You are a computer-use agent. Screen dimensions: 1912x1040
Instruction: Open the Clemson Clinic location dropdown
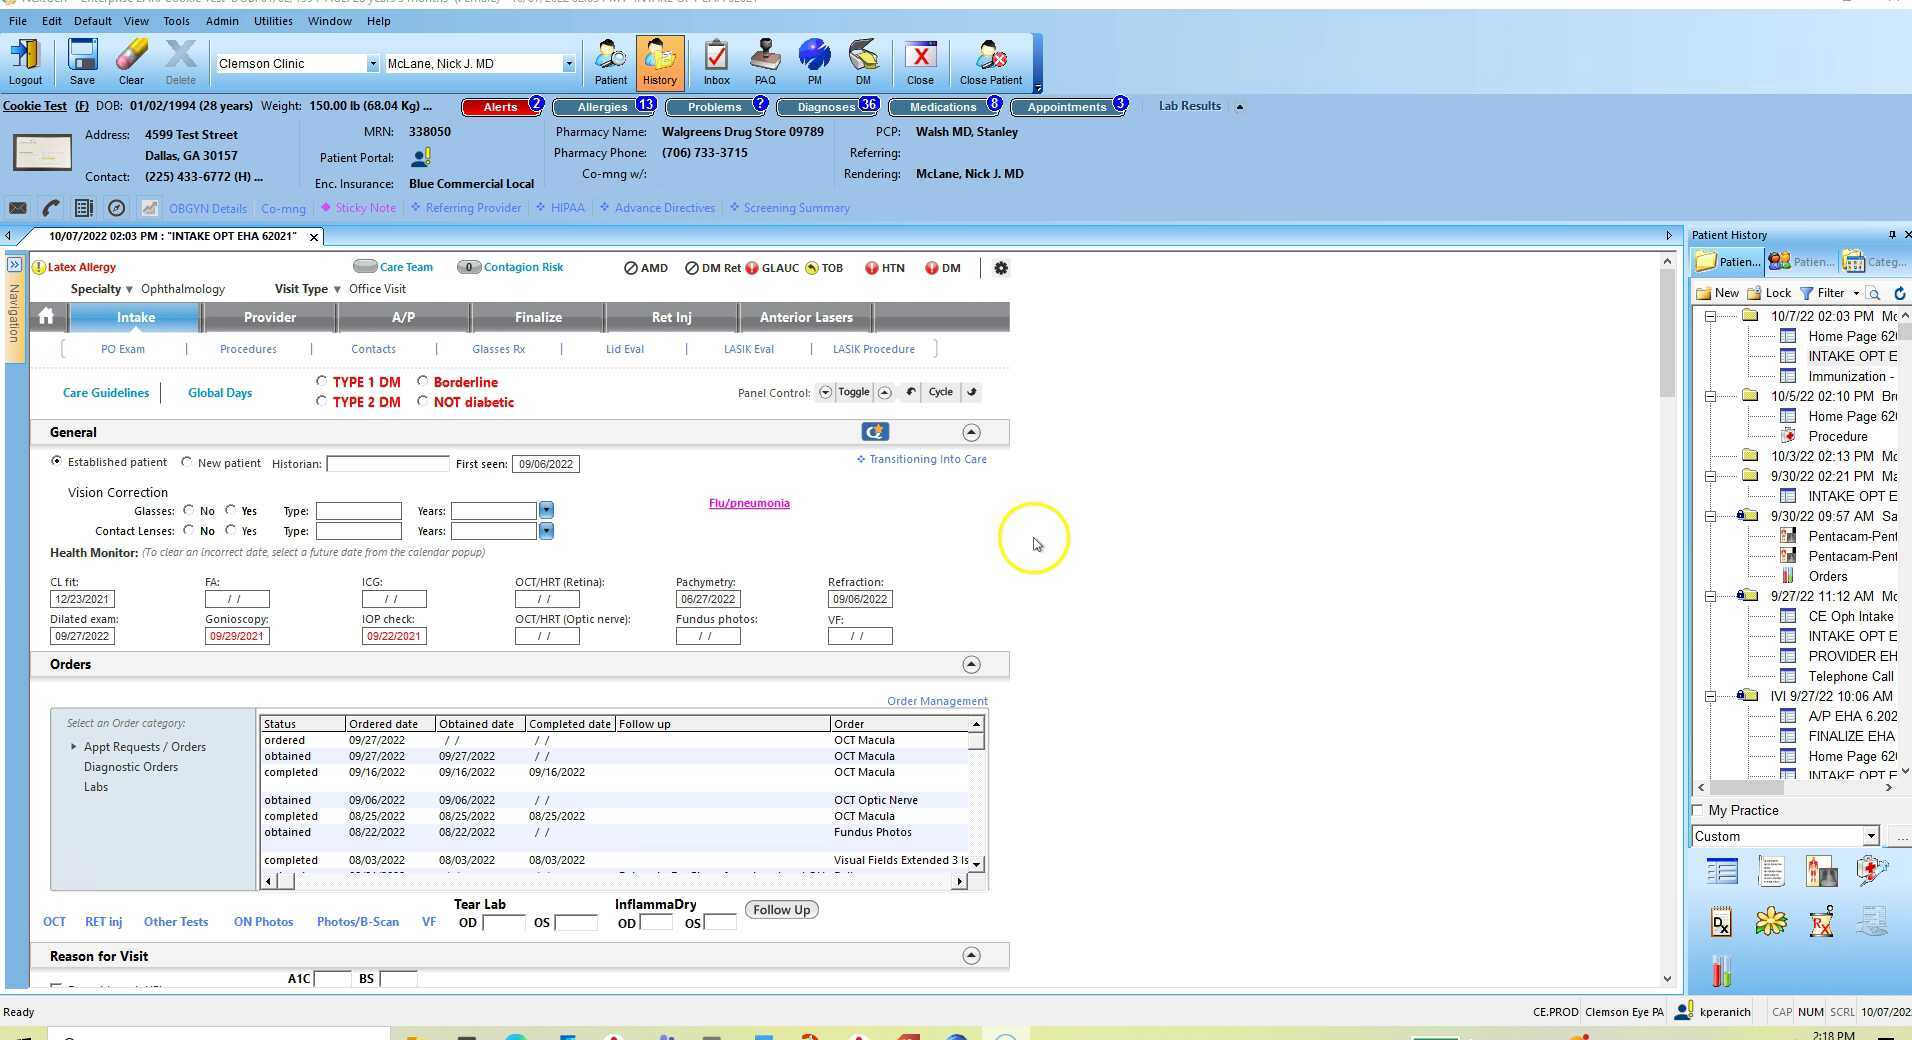point(372,64)
